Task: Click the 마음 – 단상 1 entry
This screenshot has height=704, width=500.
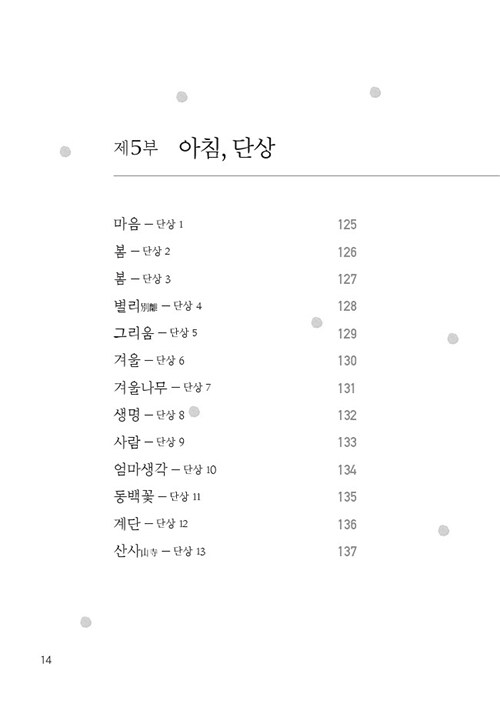Action: tap(148, 224)
